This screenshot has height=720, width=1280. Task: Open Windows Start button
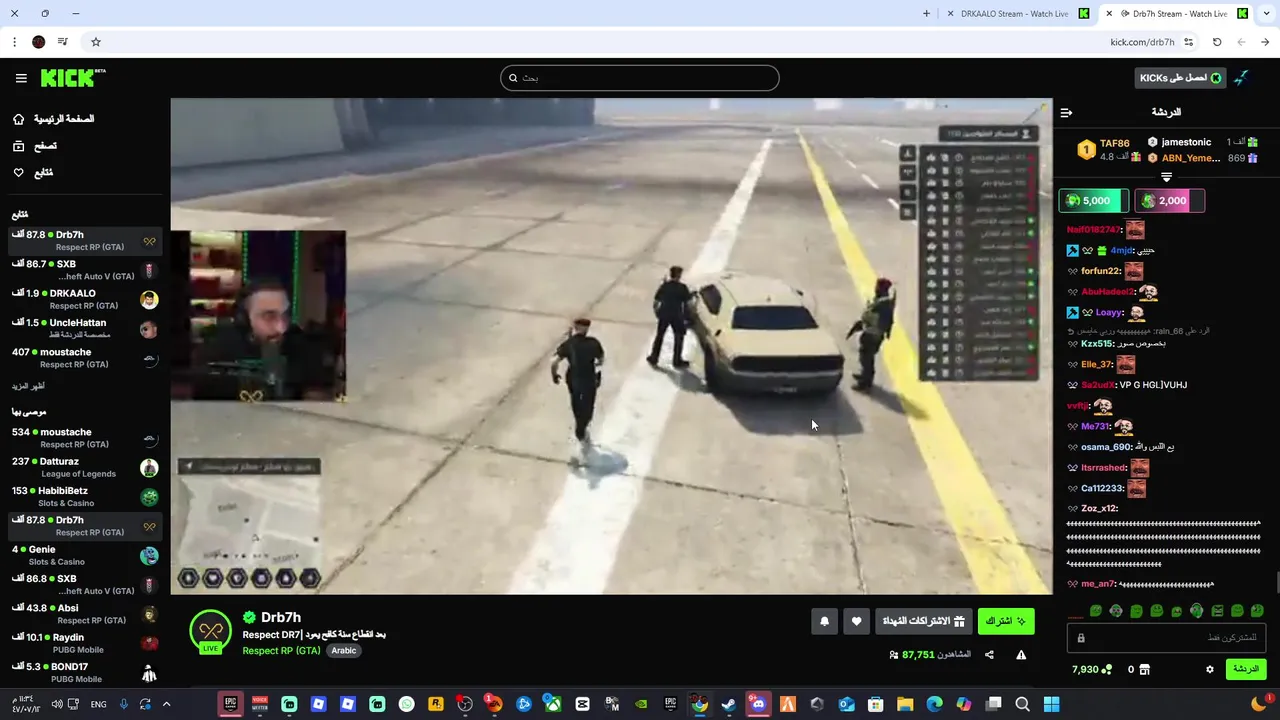click(x=1051, y=704)
